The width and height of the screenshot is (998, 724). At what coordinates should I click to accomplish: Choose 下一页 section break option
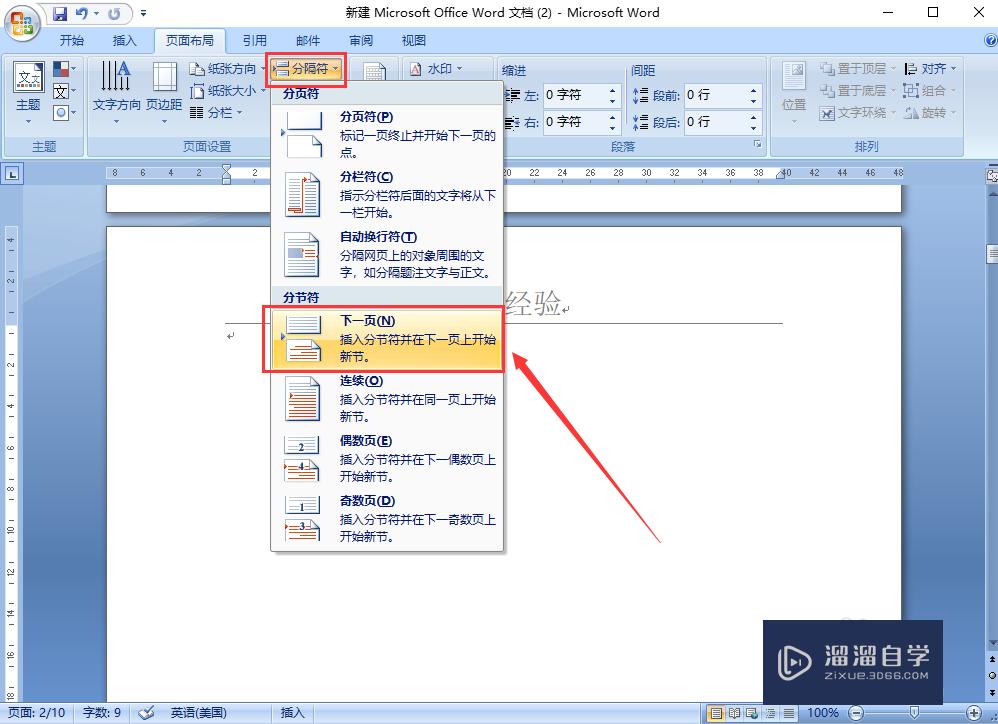[387, 338]
